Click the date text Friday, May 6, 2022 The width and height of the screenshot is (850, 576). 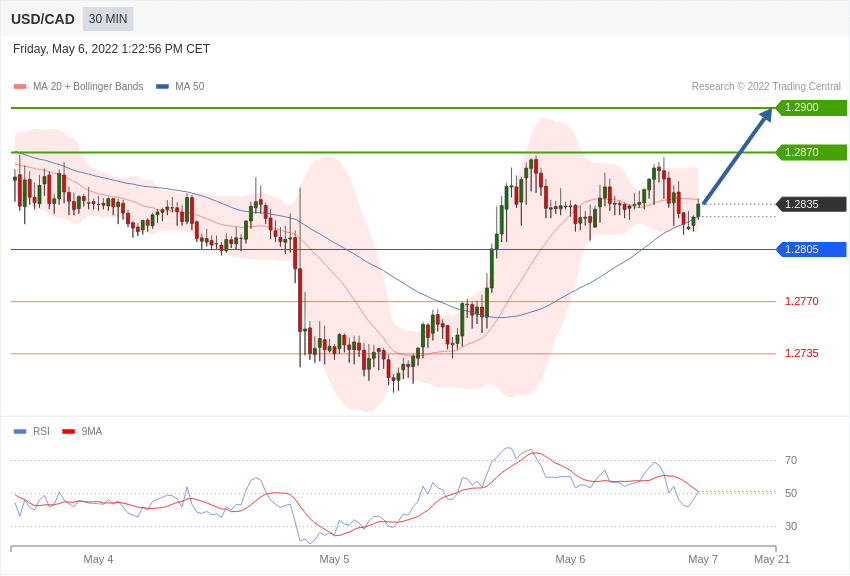(x=65, y=49)
